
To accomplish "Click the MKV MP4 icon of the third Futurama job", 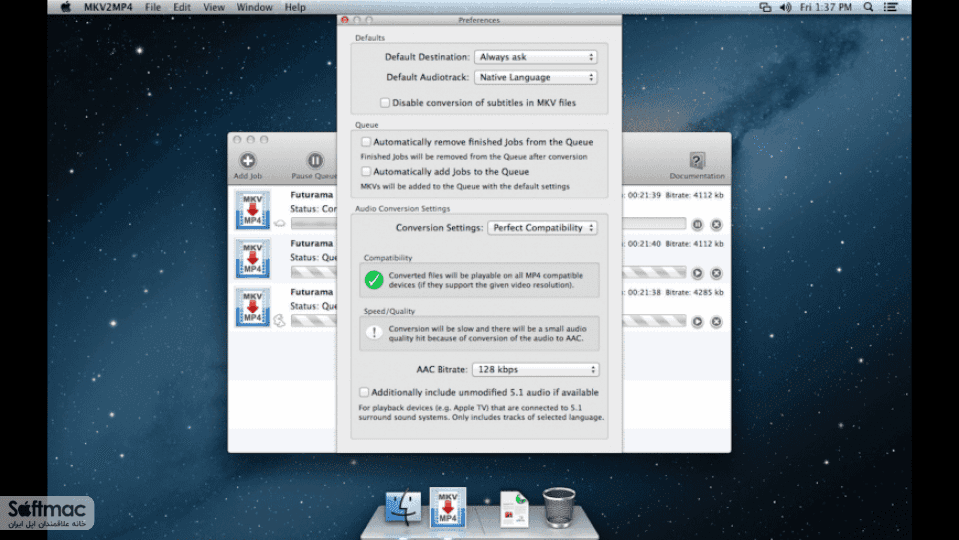I will 253,307.
